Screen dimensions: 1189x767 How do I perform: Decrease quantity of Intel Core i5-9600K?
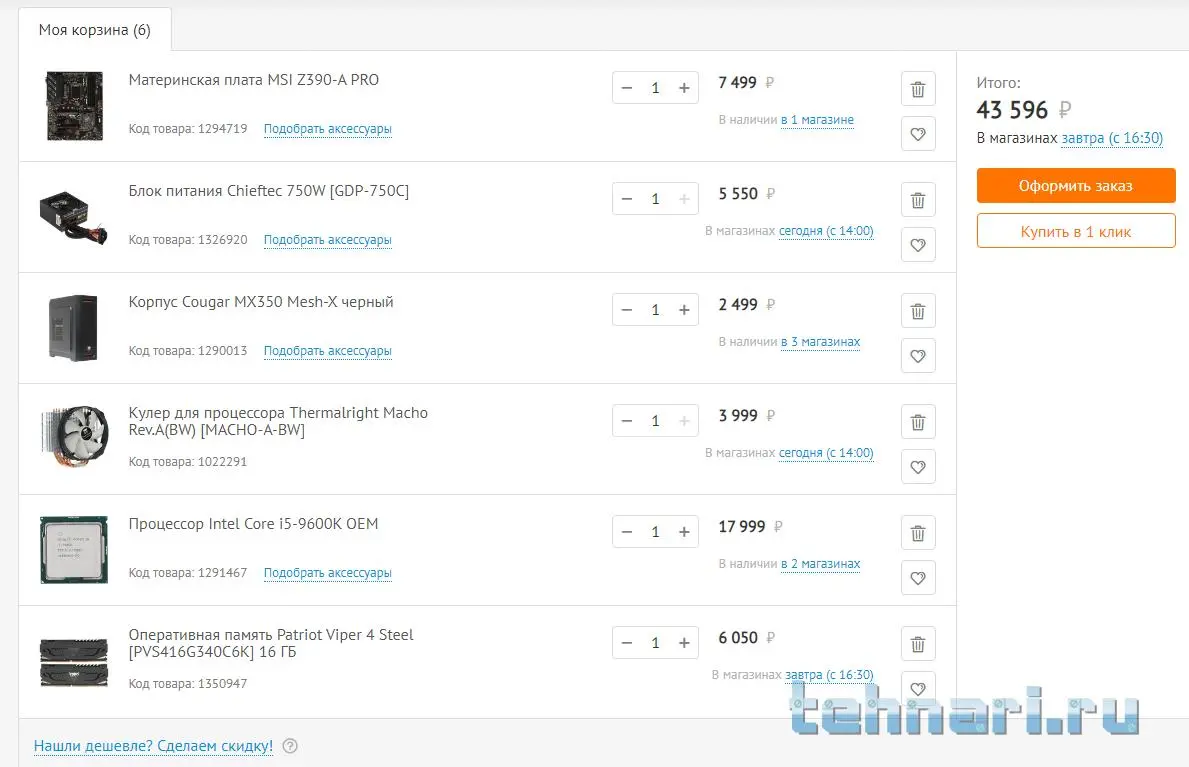tap(627, 532)
